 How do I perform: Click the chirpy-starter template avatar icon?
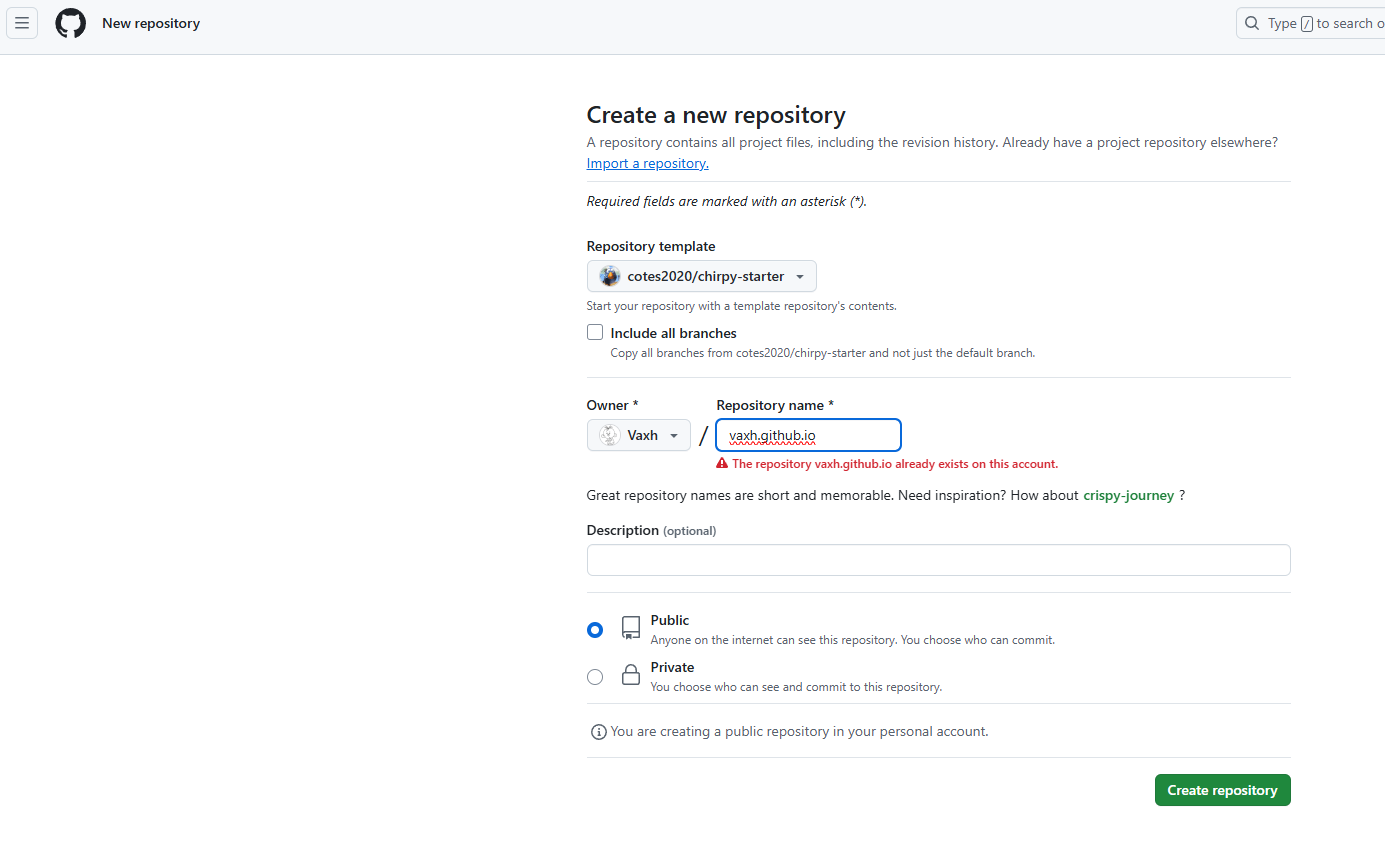[610, 276]
